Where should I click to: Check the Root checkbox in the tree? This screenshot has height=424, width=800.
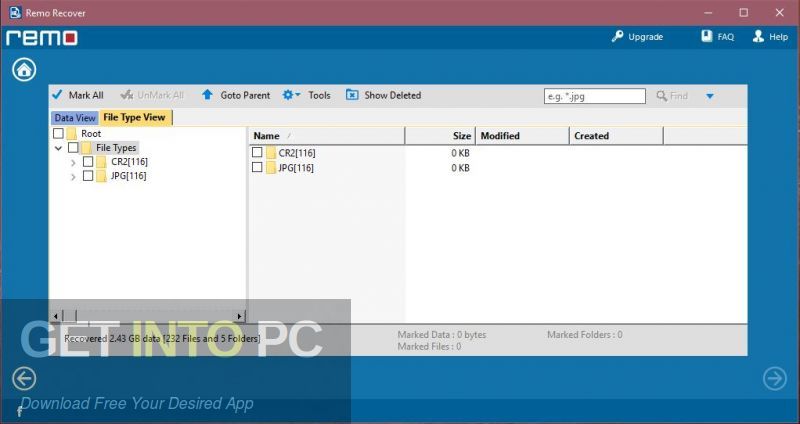58,134
